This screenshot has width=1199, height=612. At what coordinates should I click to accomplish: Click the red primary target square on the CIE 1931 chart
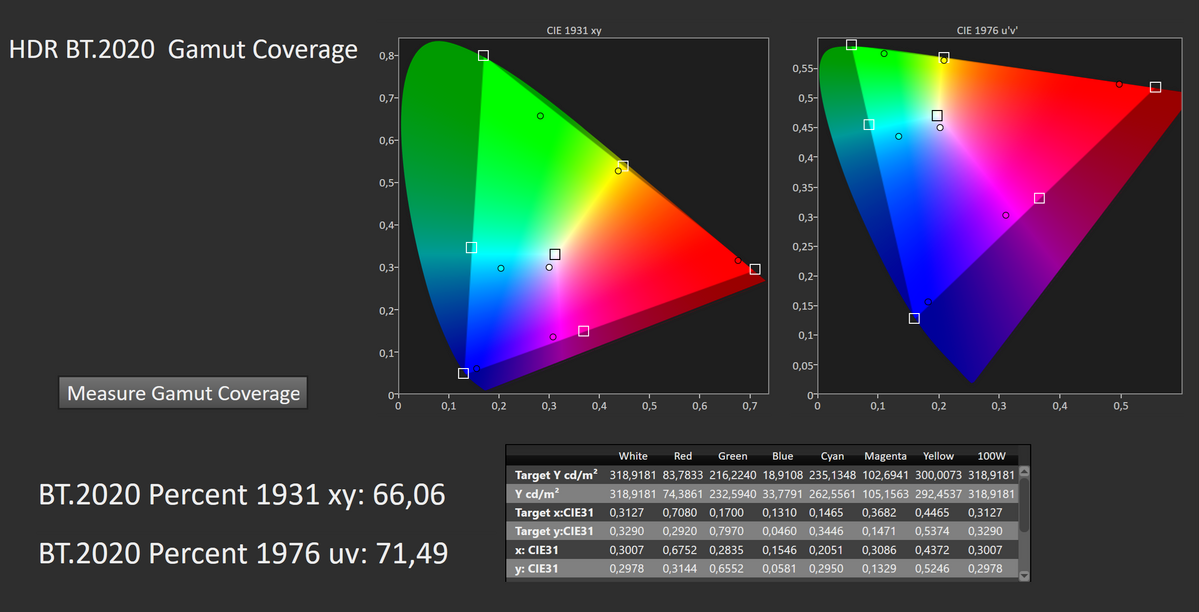(x=753, y=269)
